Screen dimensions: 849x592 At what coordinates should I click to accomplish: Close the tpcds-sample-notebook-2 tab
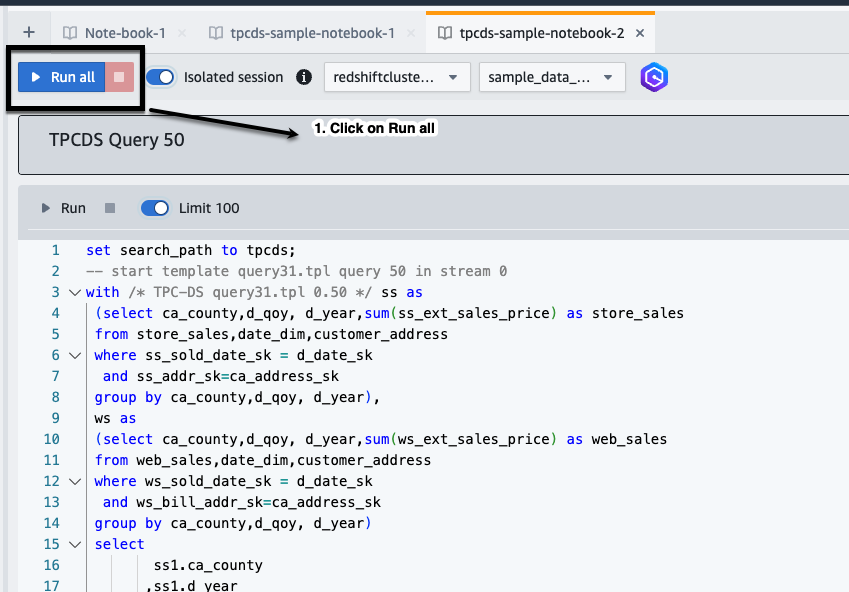(640, 33)
